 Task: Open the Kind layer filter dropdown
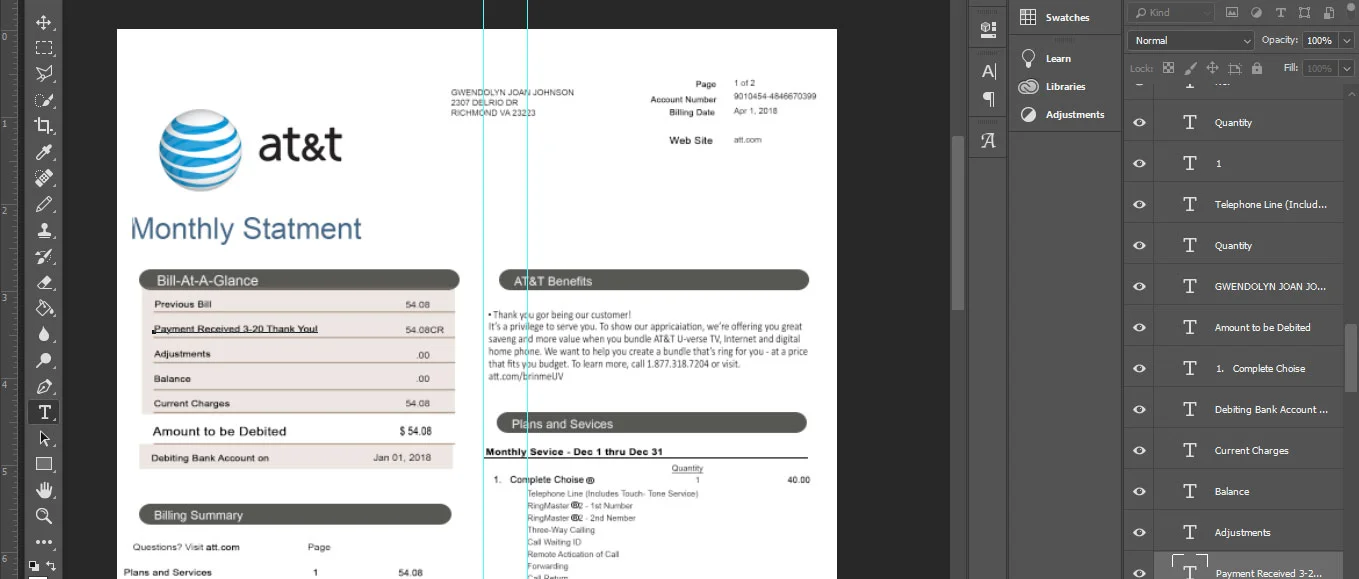click(x=1170, y=12)
